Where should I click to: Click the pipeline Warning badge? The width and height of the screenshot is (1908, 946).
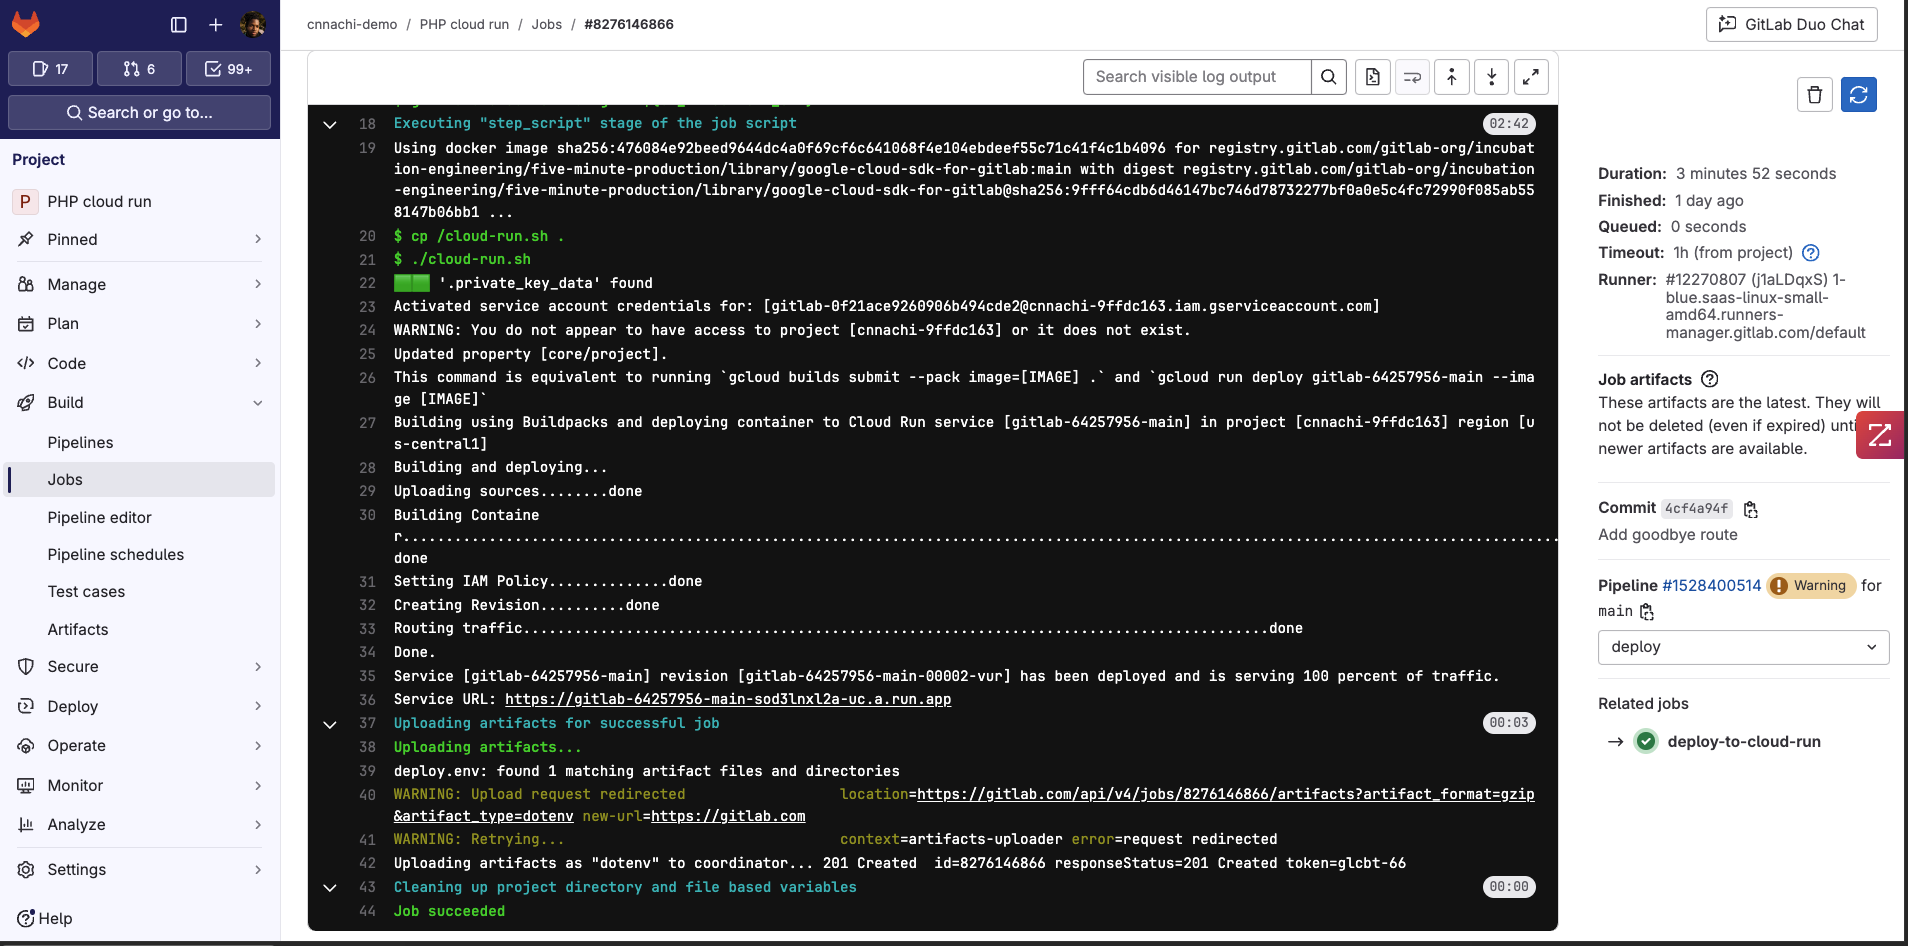(1811, 586)
